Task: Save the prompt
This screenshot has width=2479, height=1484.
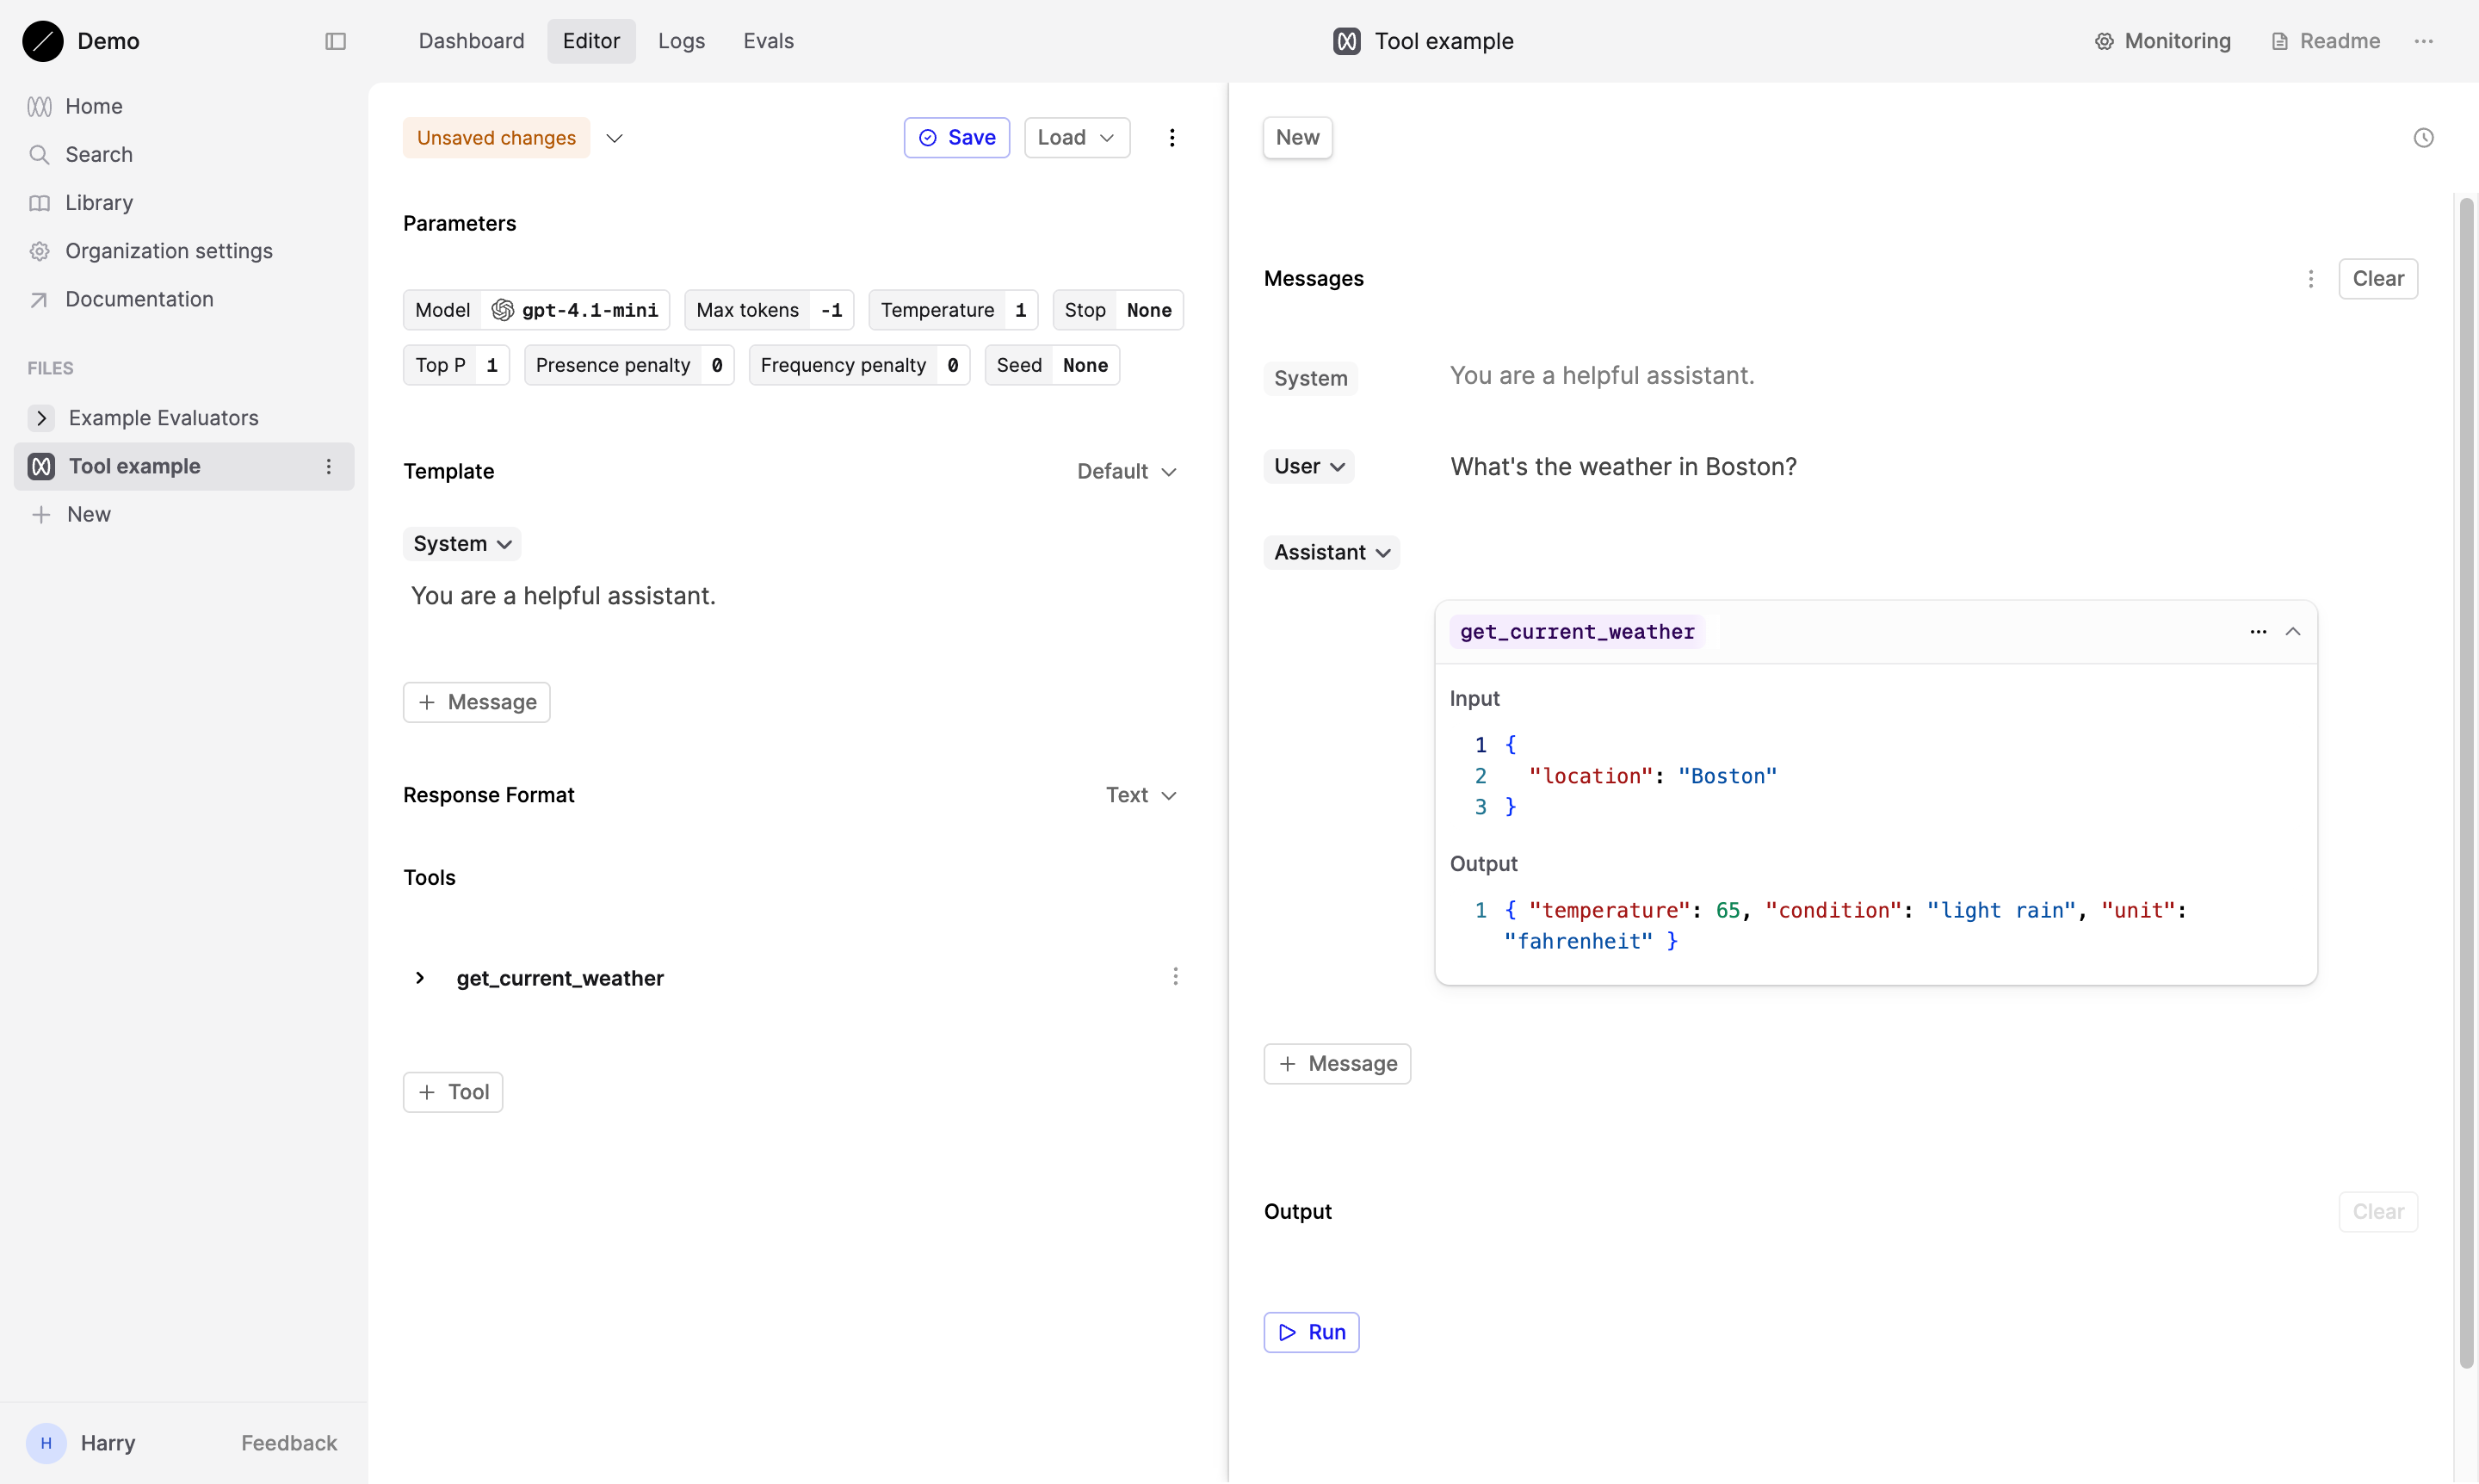Action: point(957,138)
